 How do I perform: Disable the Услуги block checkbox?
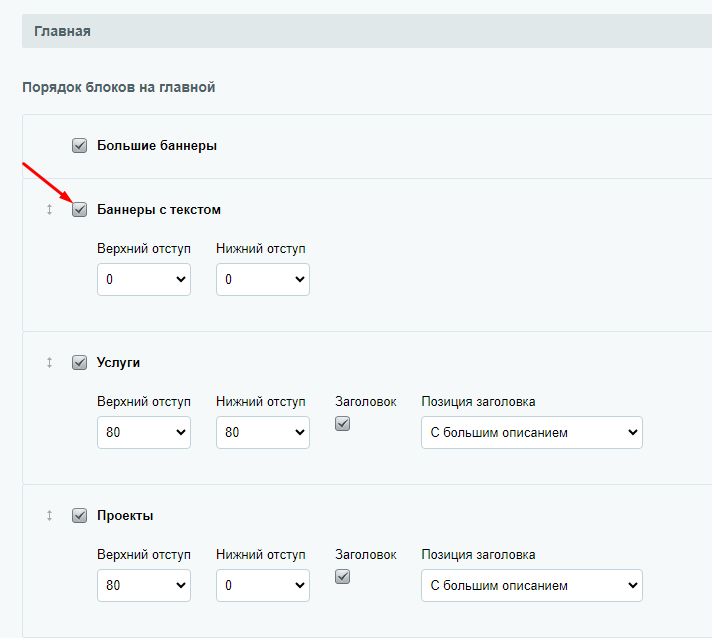pyautogui.click(x=79, y=363)
